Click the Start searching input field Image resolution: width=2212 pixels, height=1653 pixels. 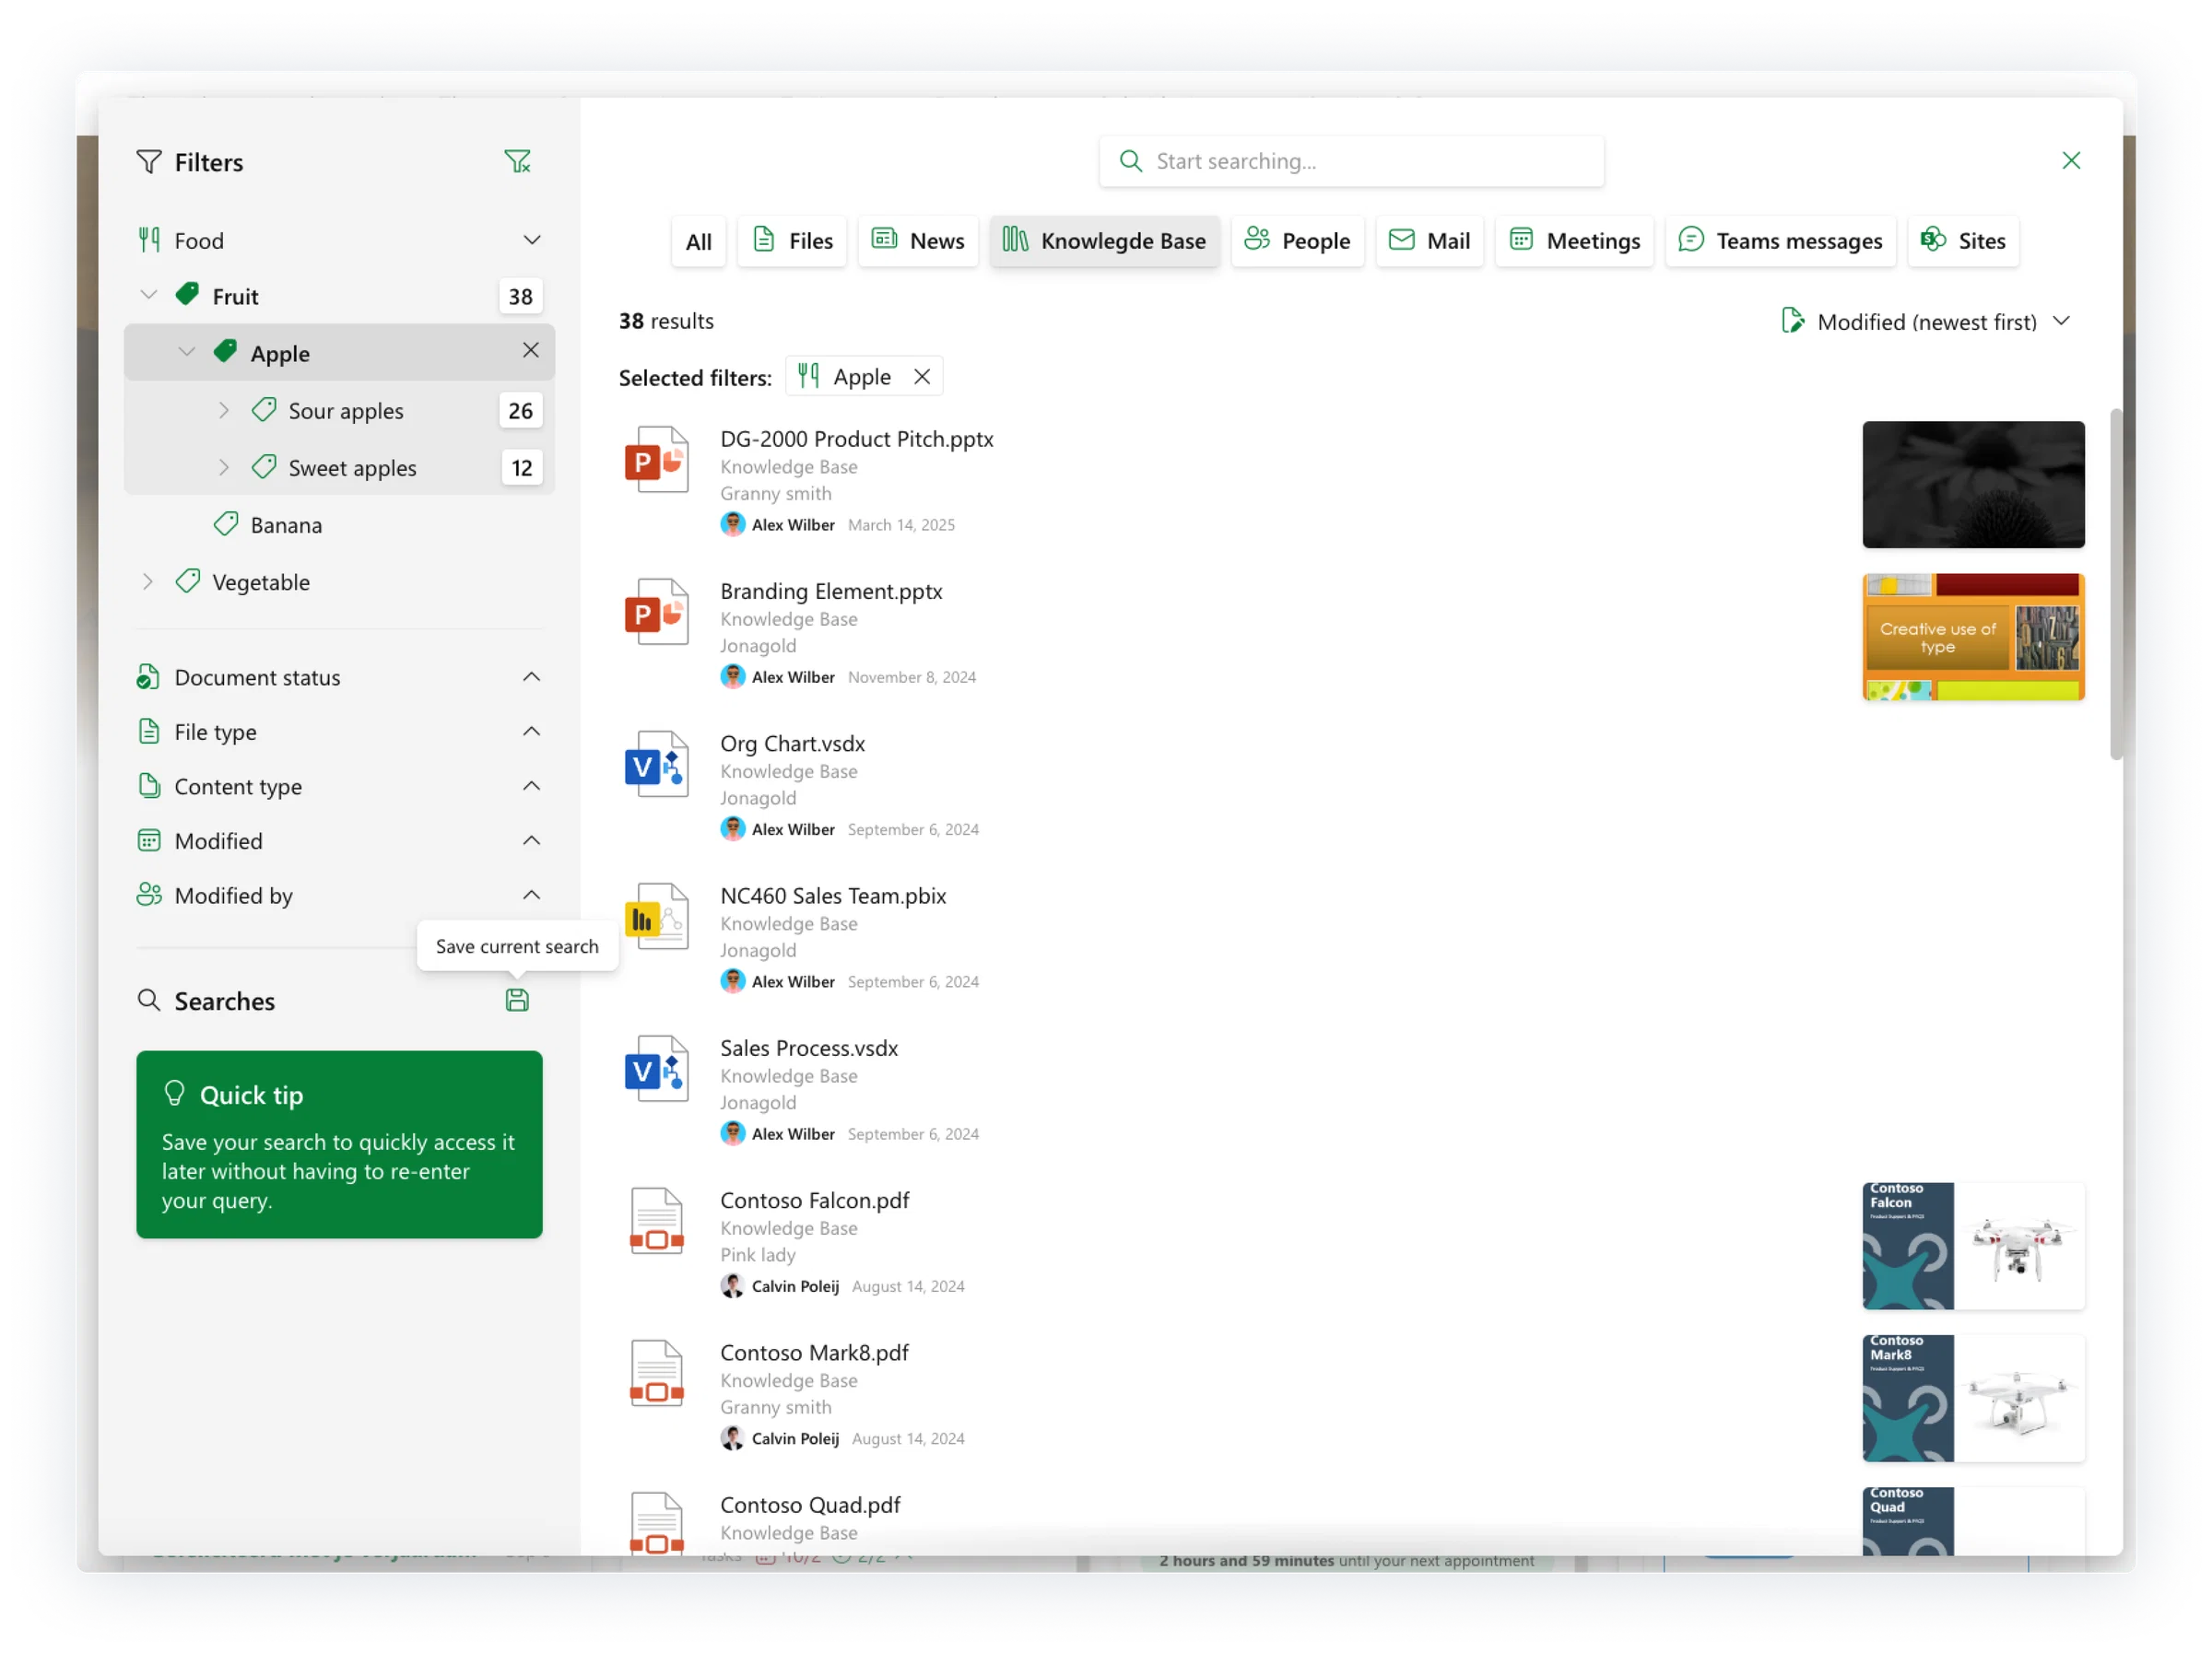coord(1351,161)
